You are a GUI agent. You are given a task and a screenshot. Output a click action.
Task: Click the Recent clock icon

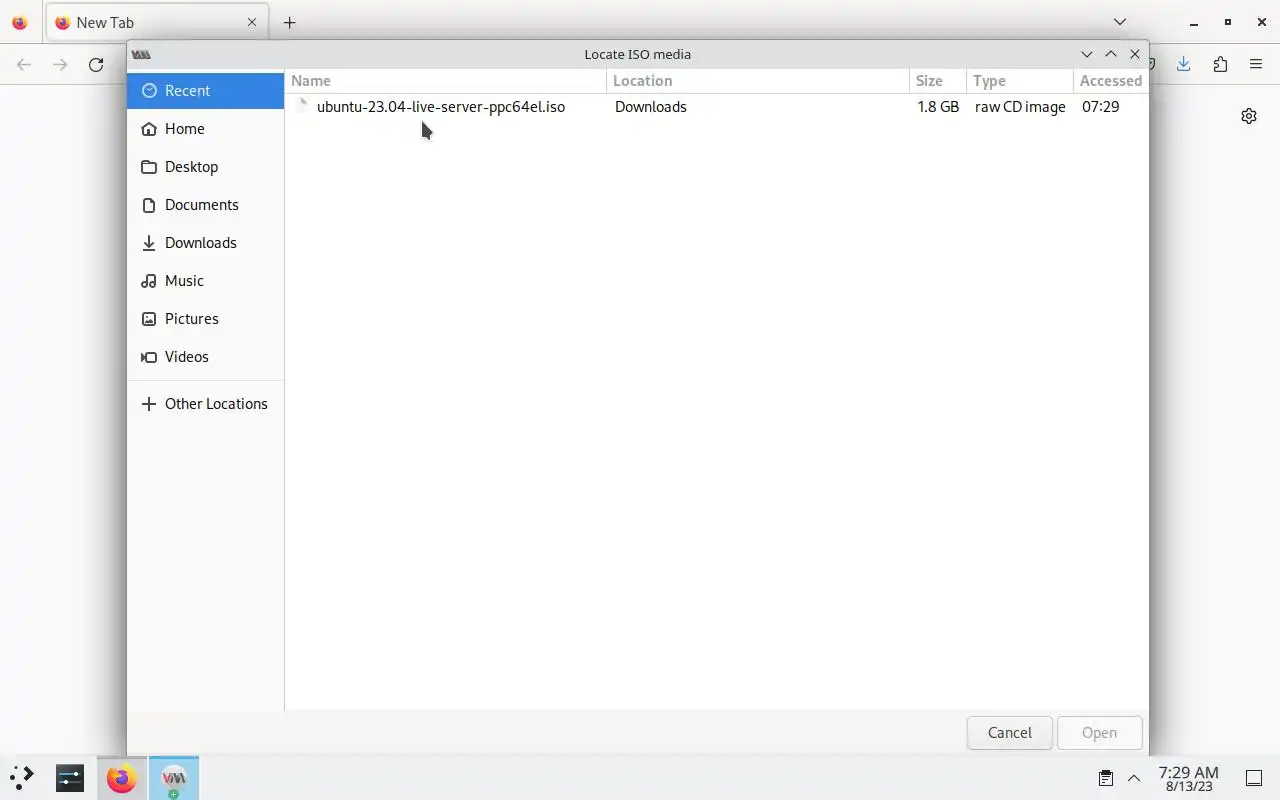tap(149, 90)
